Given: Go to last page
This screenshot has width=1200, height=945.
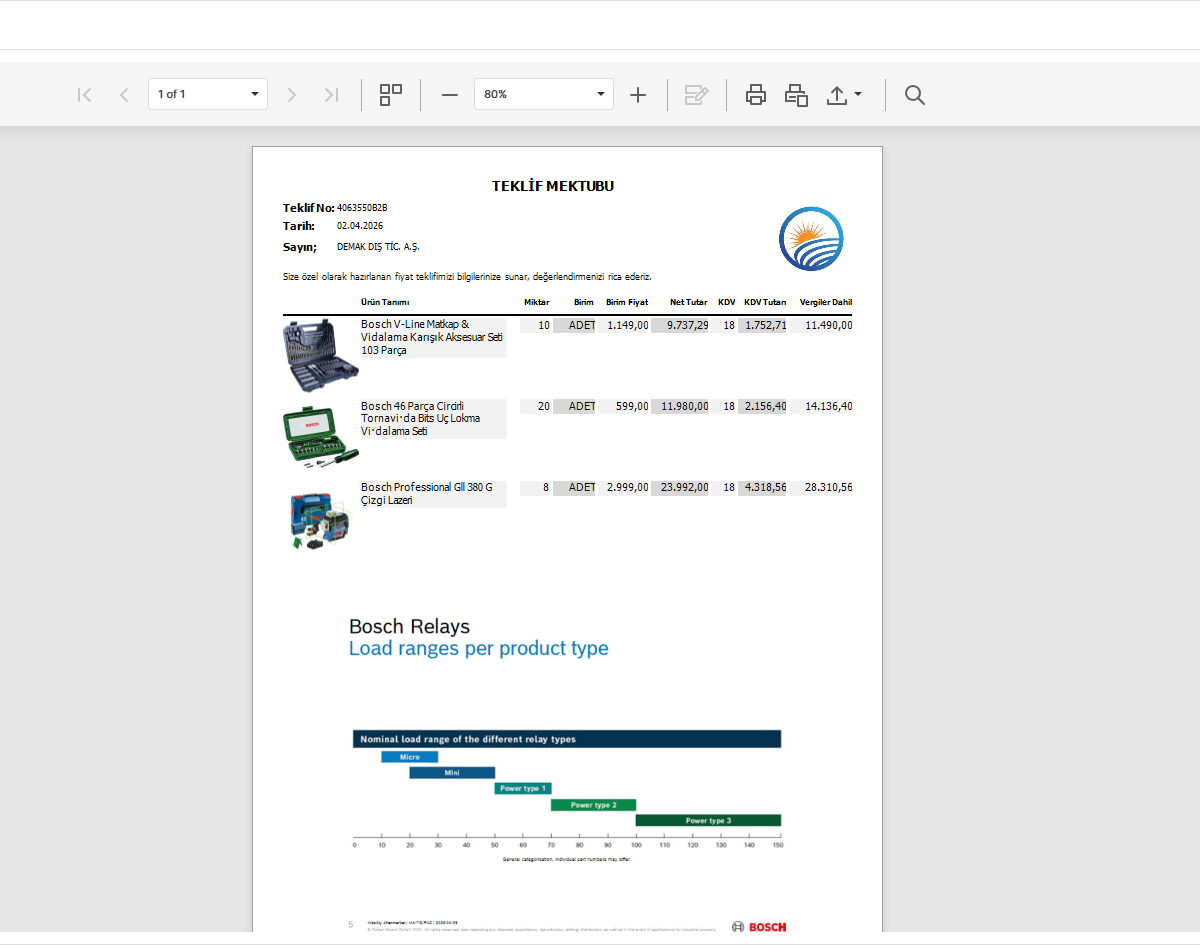Looking at the screenshot, I should point(331,95).
